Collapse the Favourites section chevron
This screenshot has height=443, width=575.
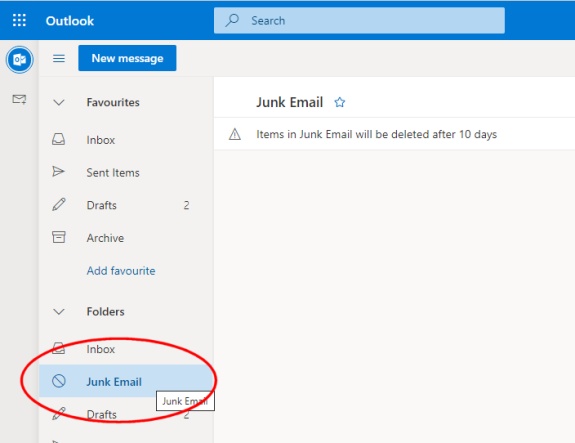click(59, 102)
